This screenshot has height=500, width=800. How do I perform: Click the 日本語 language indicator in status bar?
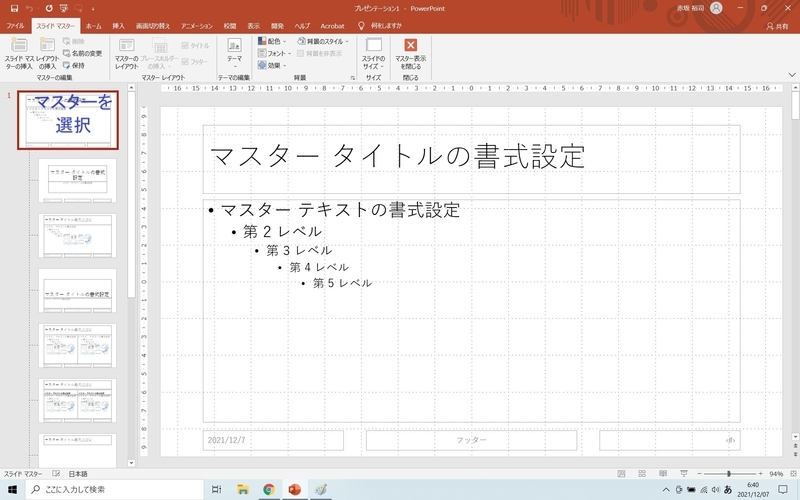tap(78, 474)
